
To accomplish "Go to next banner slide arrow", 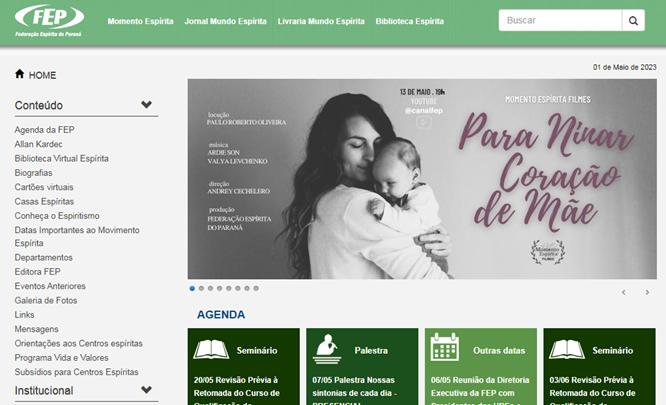I will [647, 292].
